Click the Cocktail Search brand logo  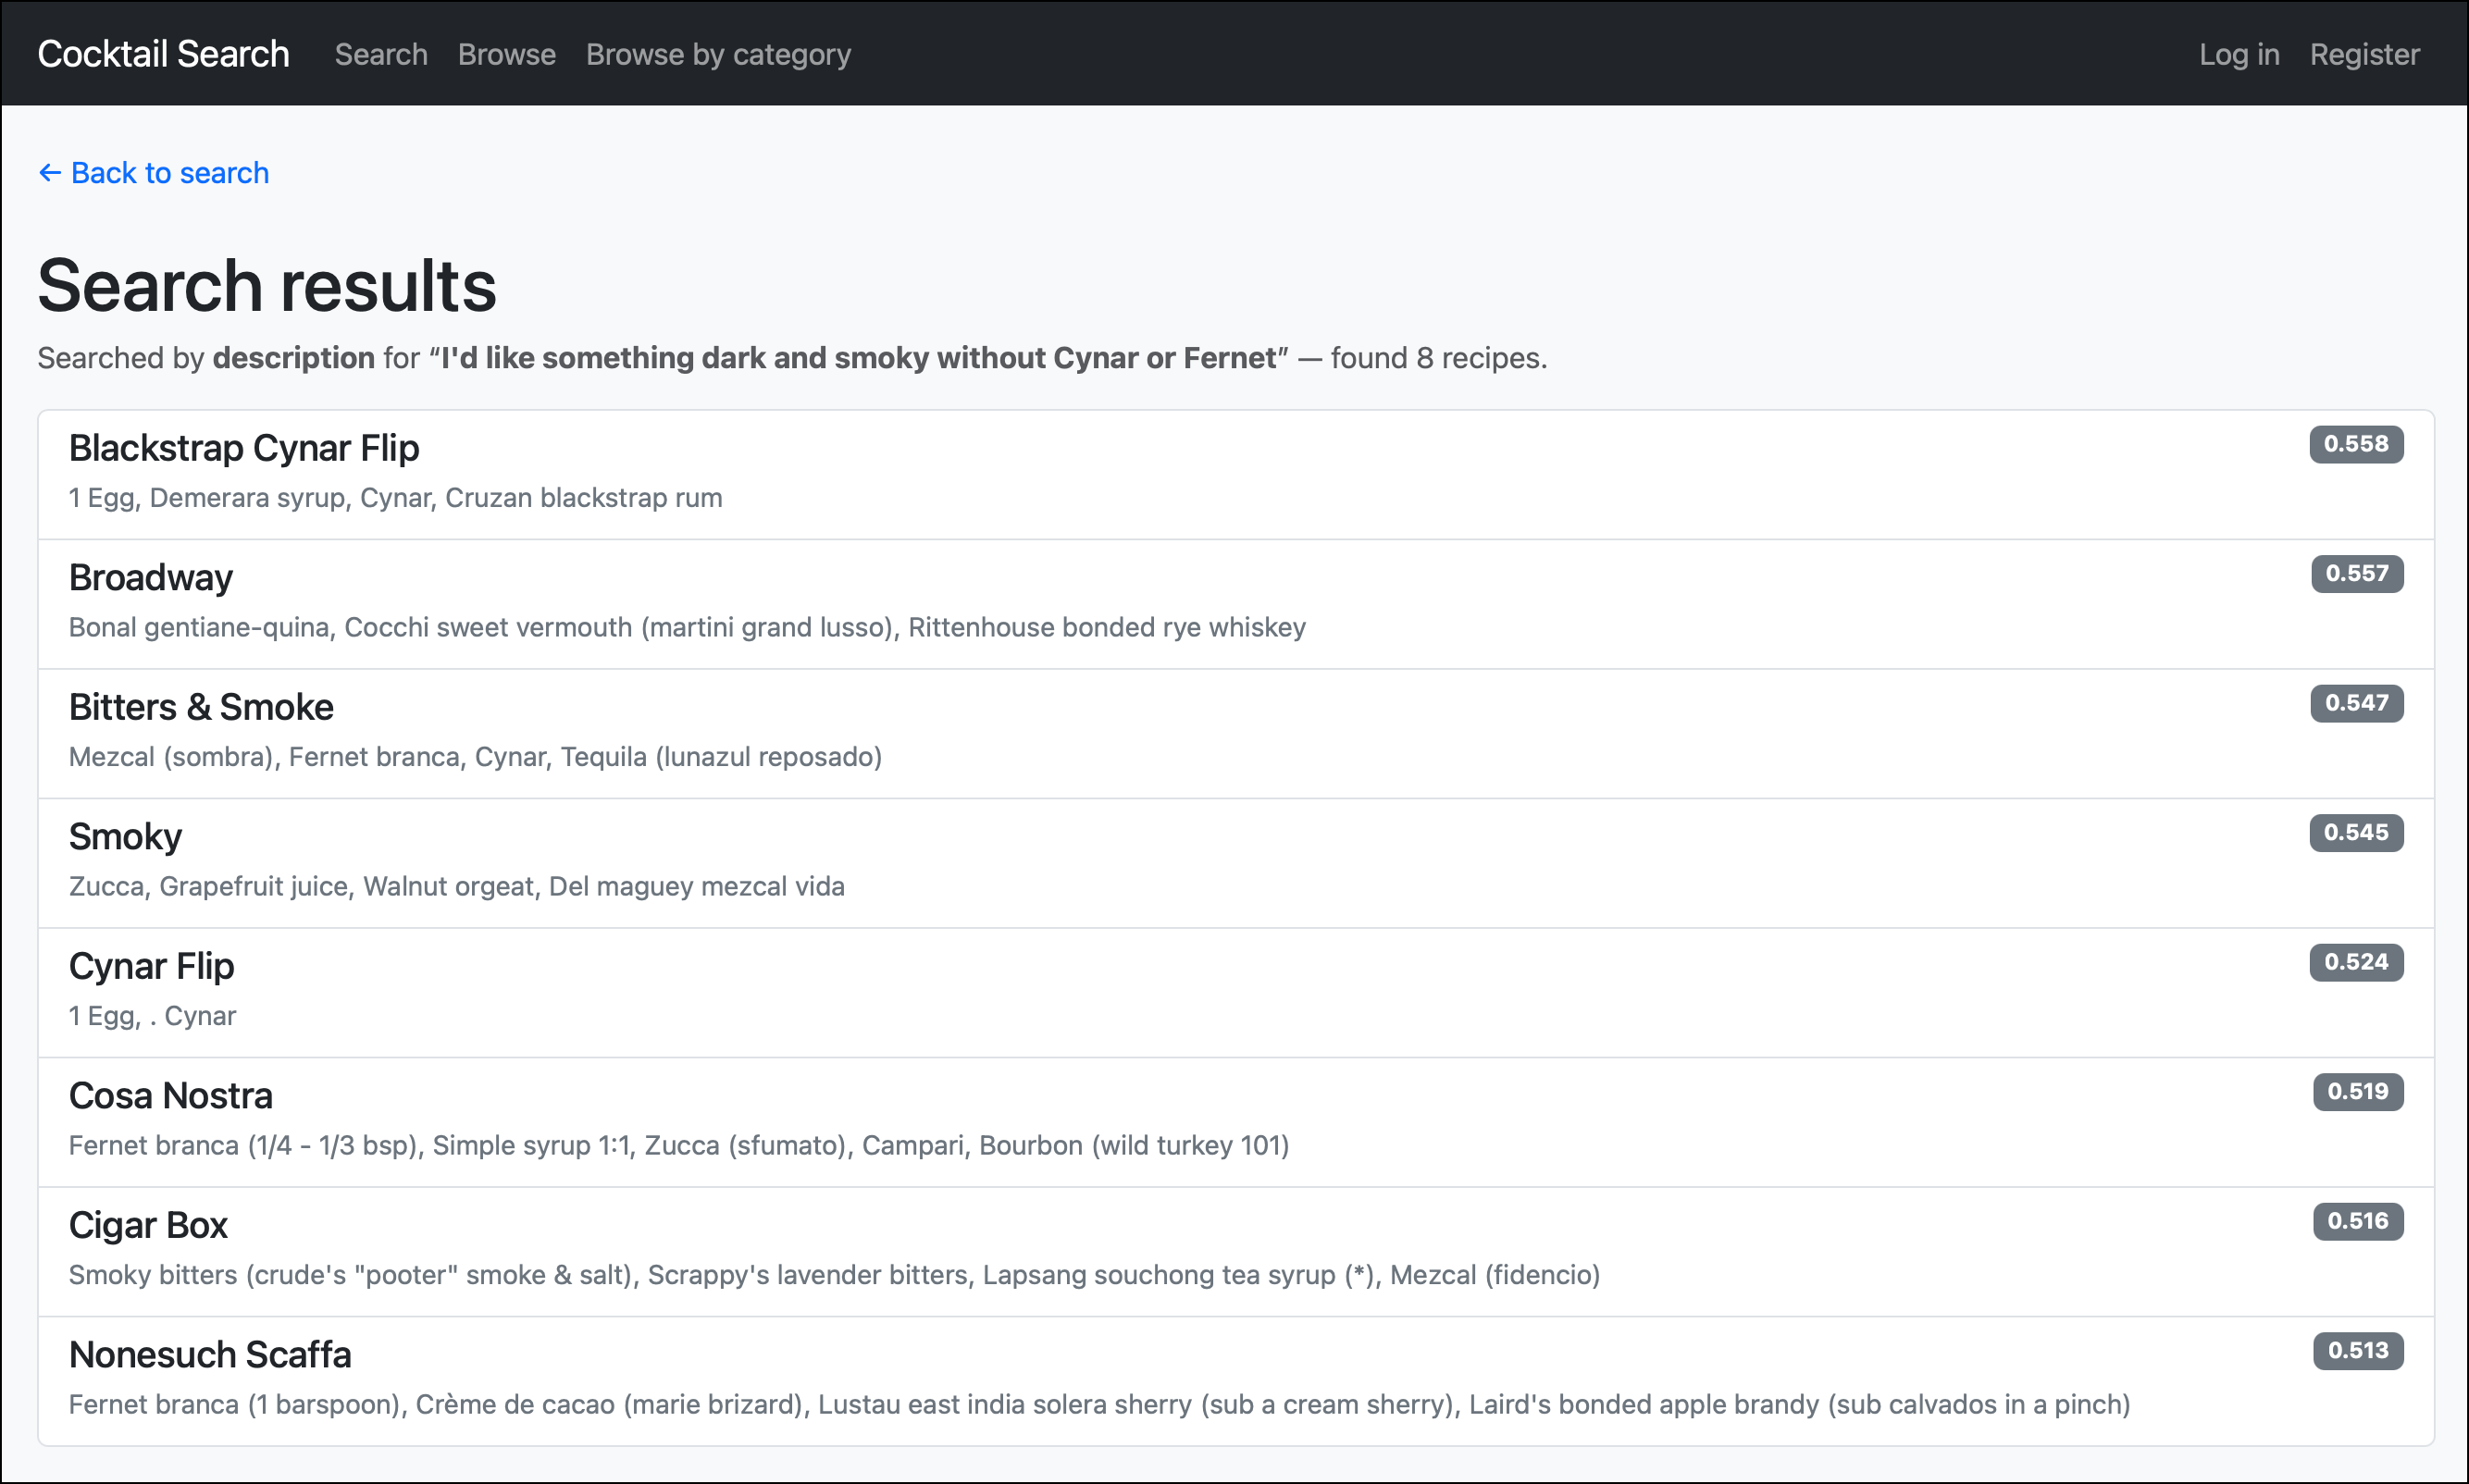click(x=163, y=54)
